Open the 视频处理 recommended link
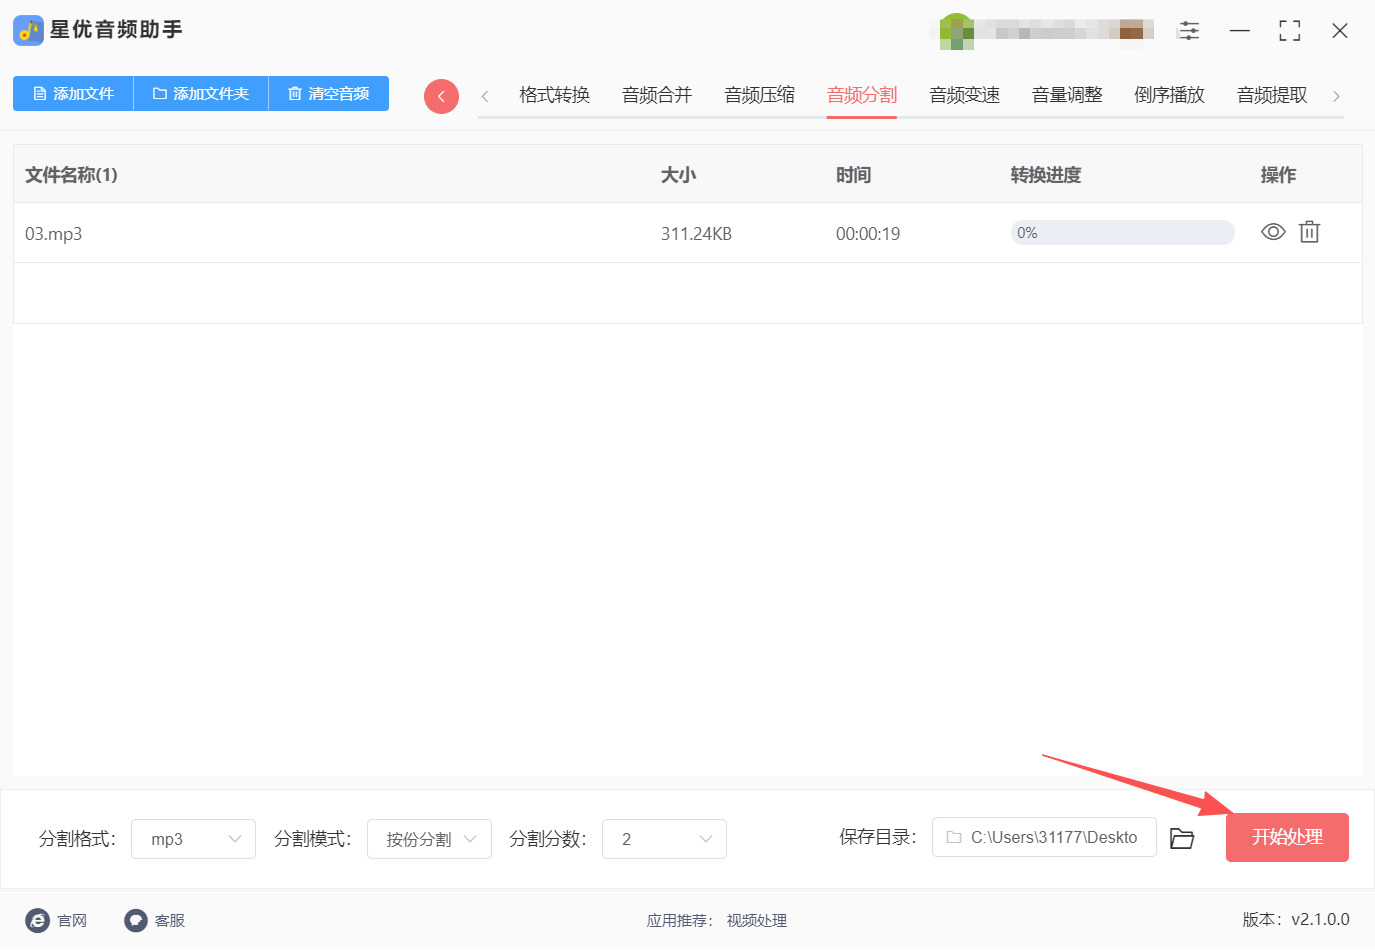This screenshot has height=950, width=1375. tap(756, 920)
